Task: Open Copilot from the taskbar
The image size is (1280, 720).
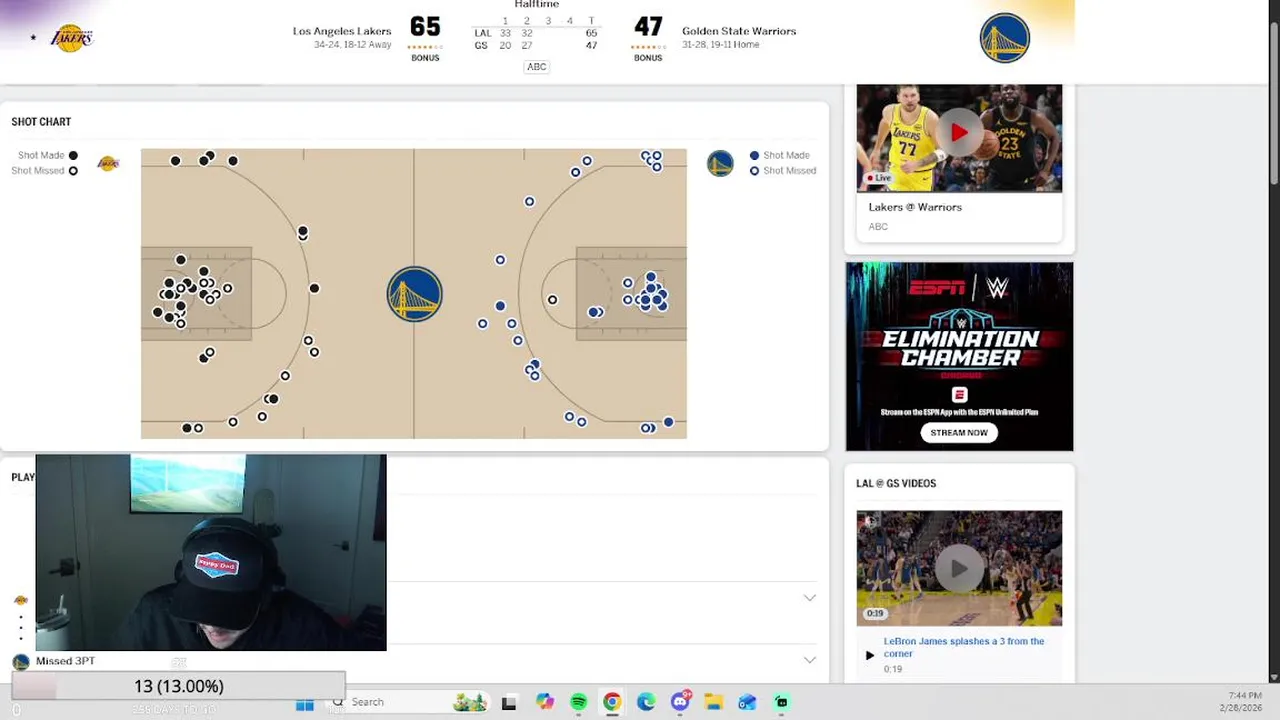Action: (x=544, y=703)
